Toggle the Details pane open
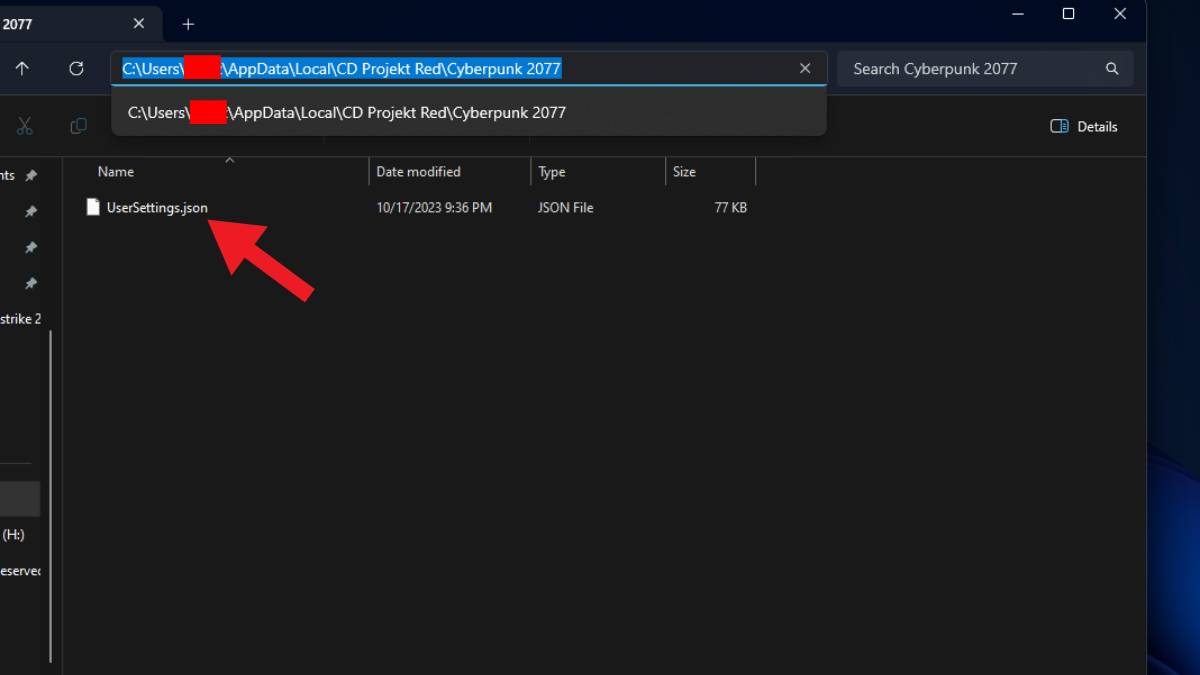The height and width of the screenshot is (675, 1200). (1083, 126)
